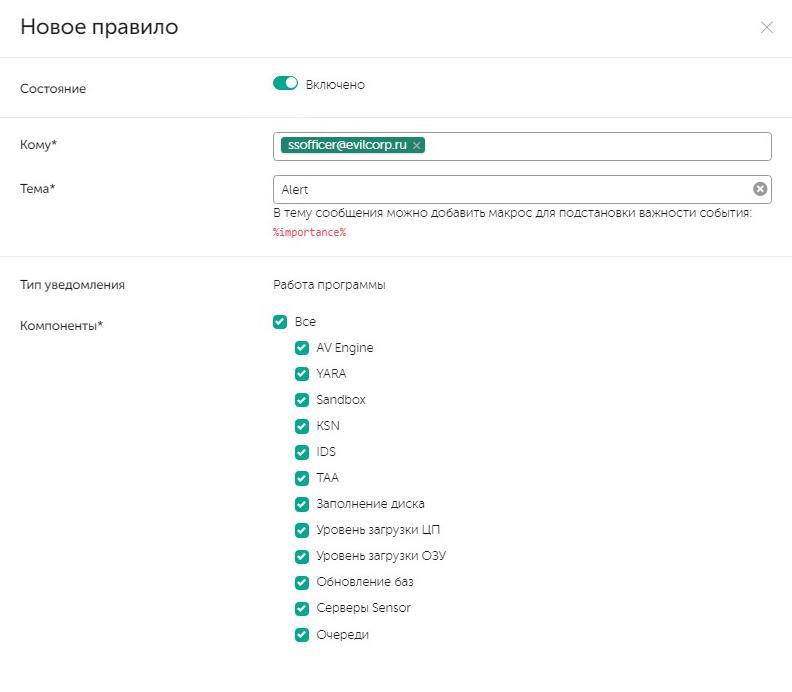Viewport: 792px width, 692px height.
Task: Close the Новое правило dialog
Action: click(767, 28)
